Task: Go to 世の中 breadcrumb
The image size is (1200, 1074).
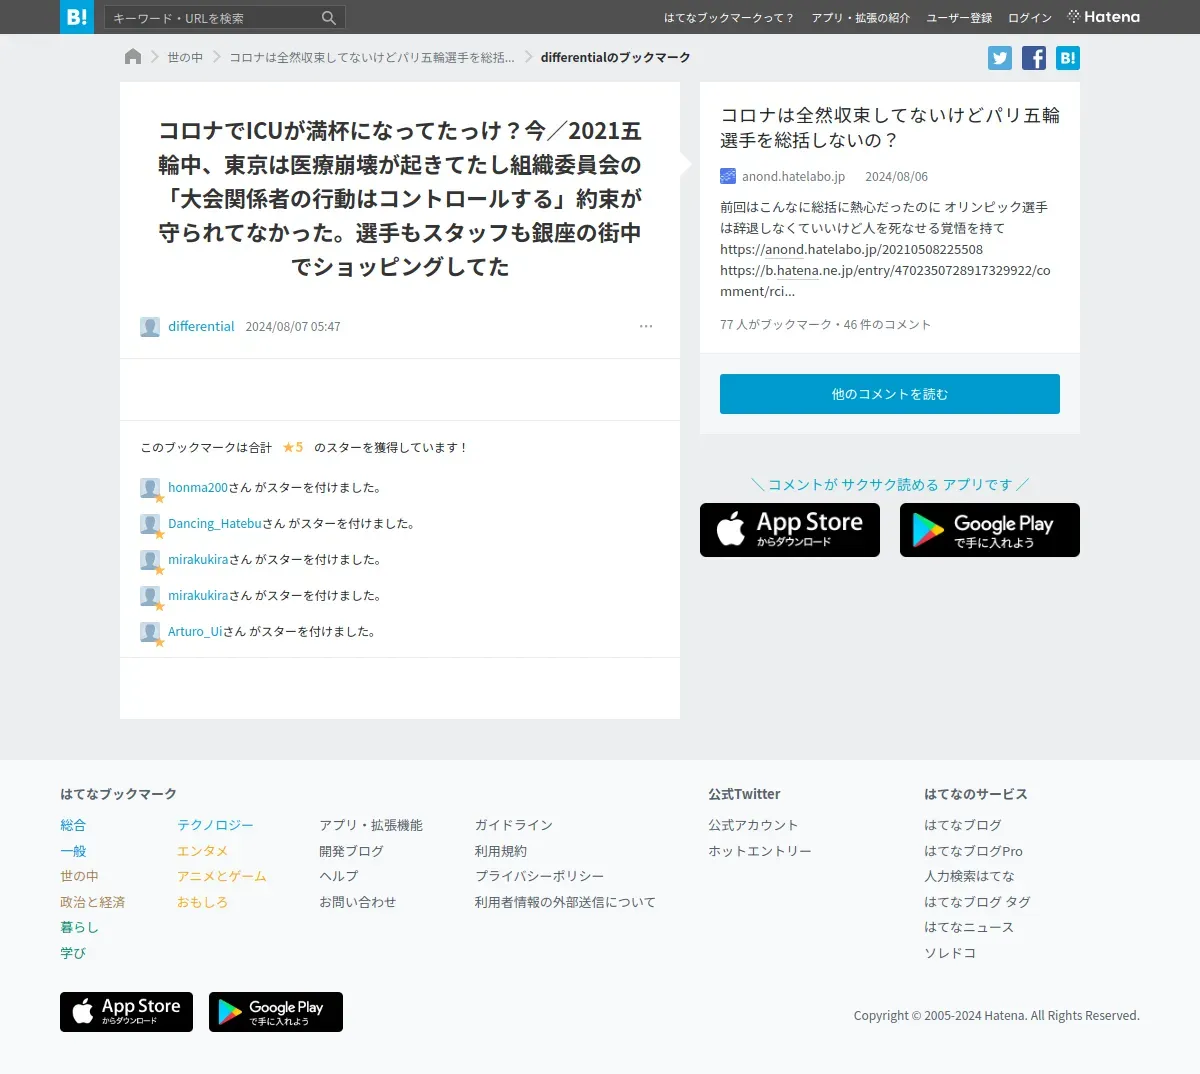Action: coord(185,58)
